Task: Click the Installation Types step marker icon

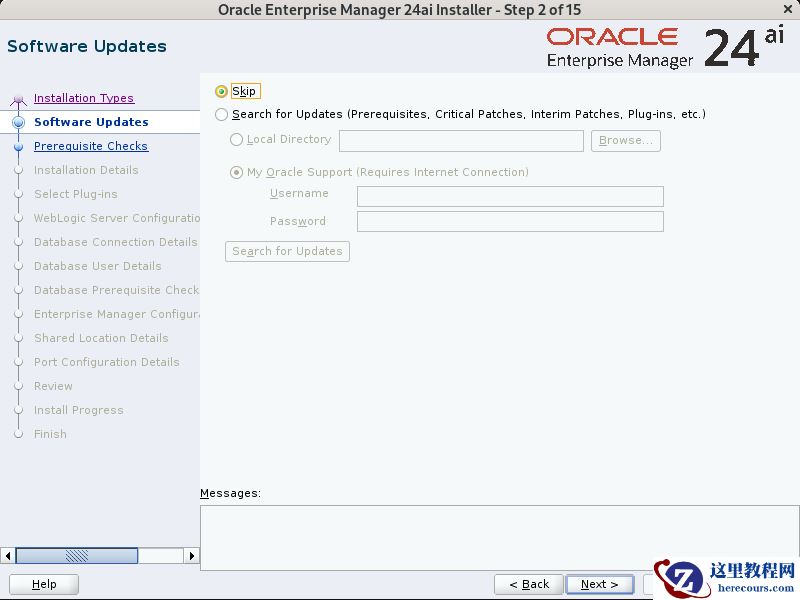Action: click(x=18, y=99)
